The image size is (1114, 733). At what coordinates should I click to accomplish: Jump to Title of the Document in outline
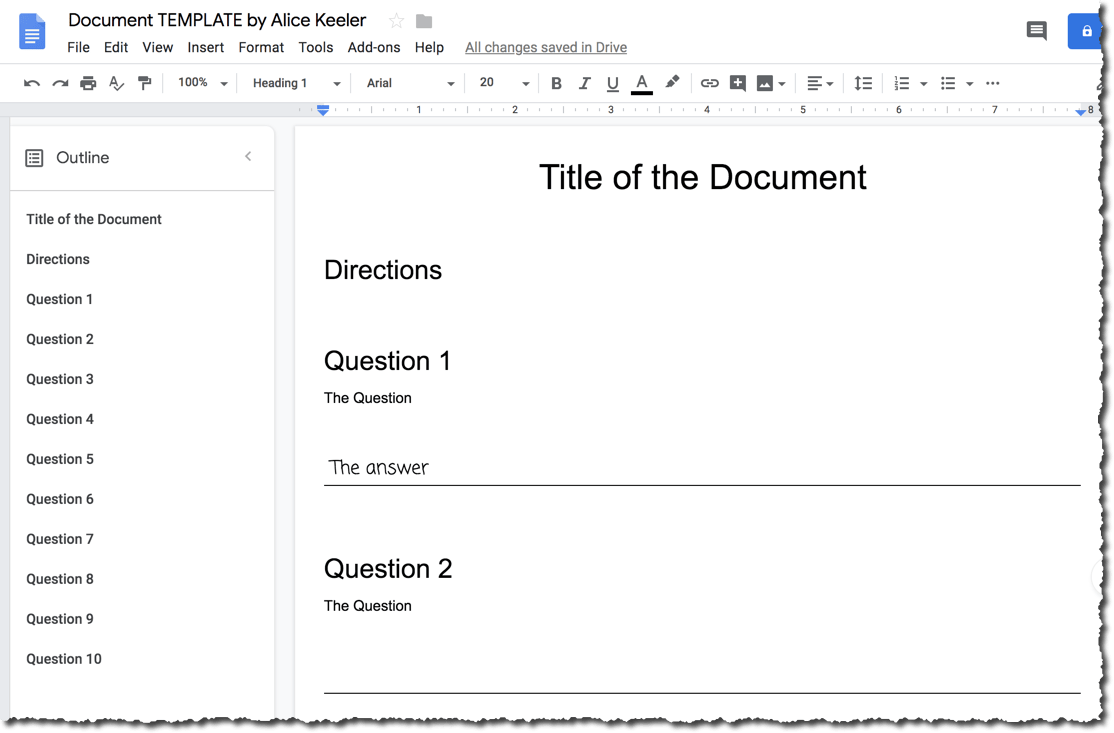point(94,219)
